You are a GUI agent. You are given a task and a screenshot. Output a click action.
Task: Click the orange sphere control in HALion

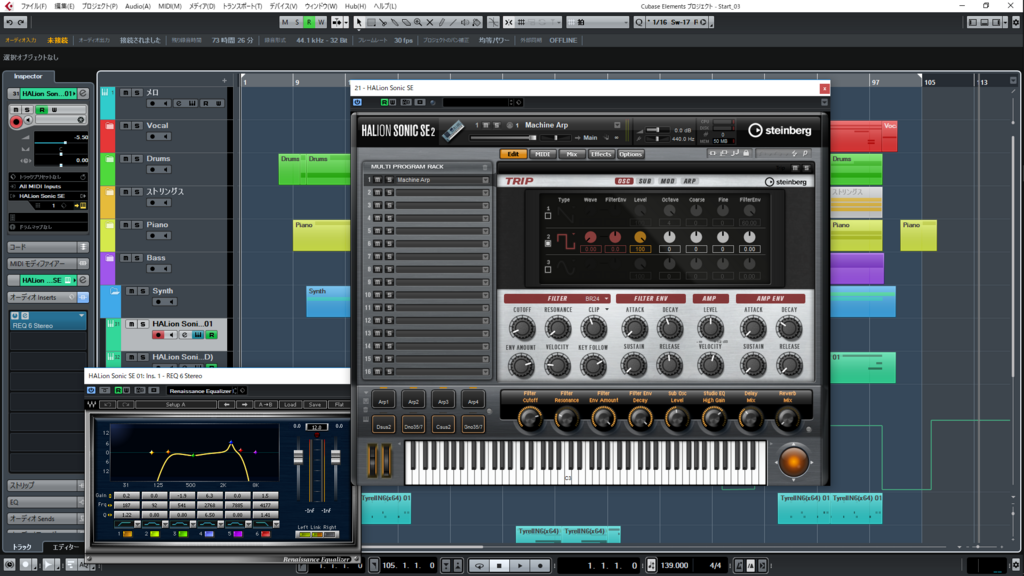793,462
